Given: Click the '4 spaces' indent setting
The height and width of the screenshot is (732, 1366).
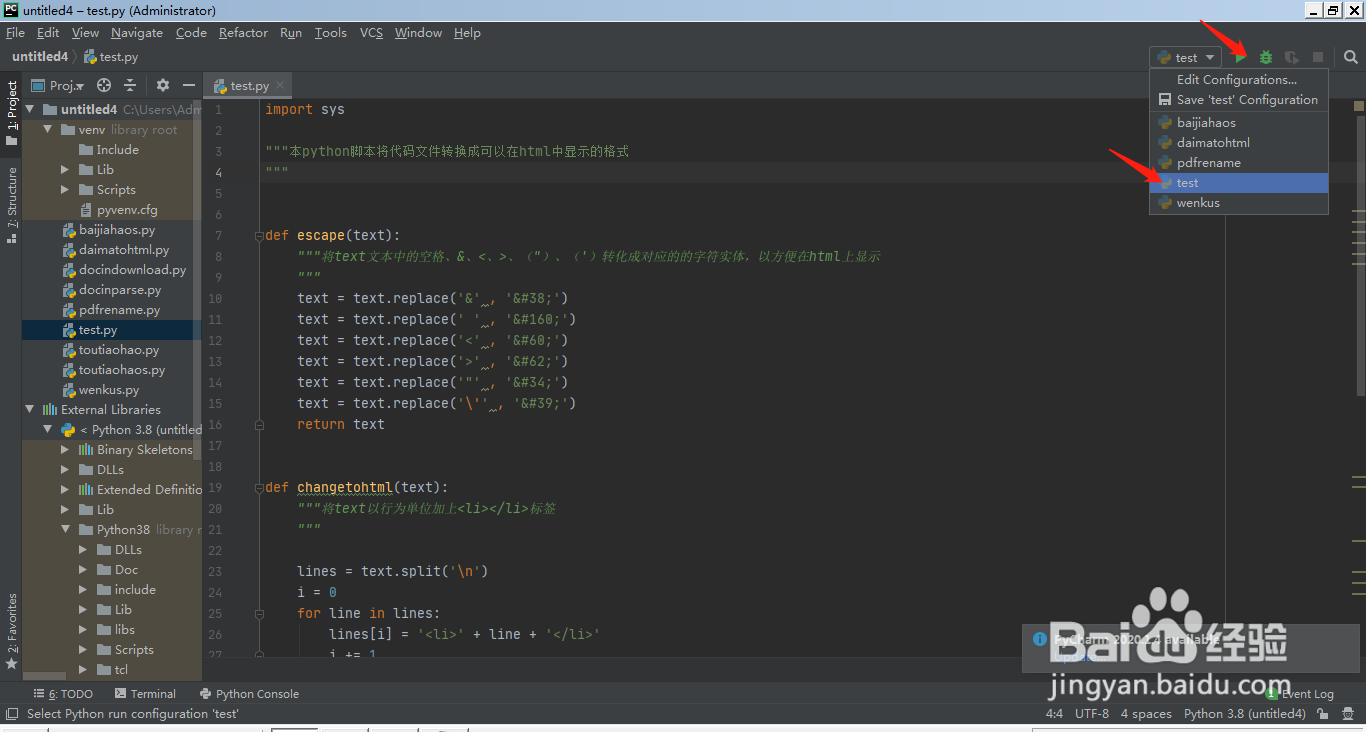Looking at the screenshot, I should [x=1146, y=714].
